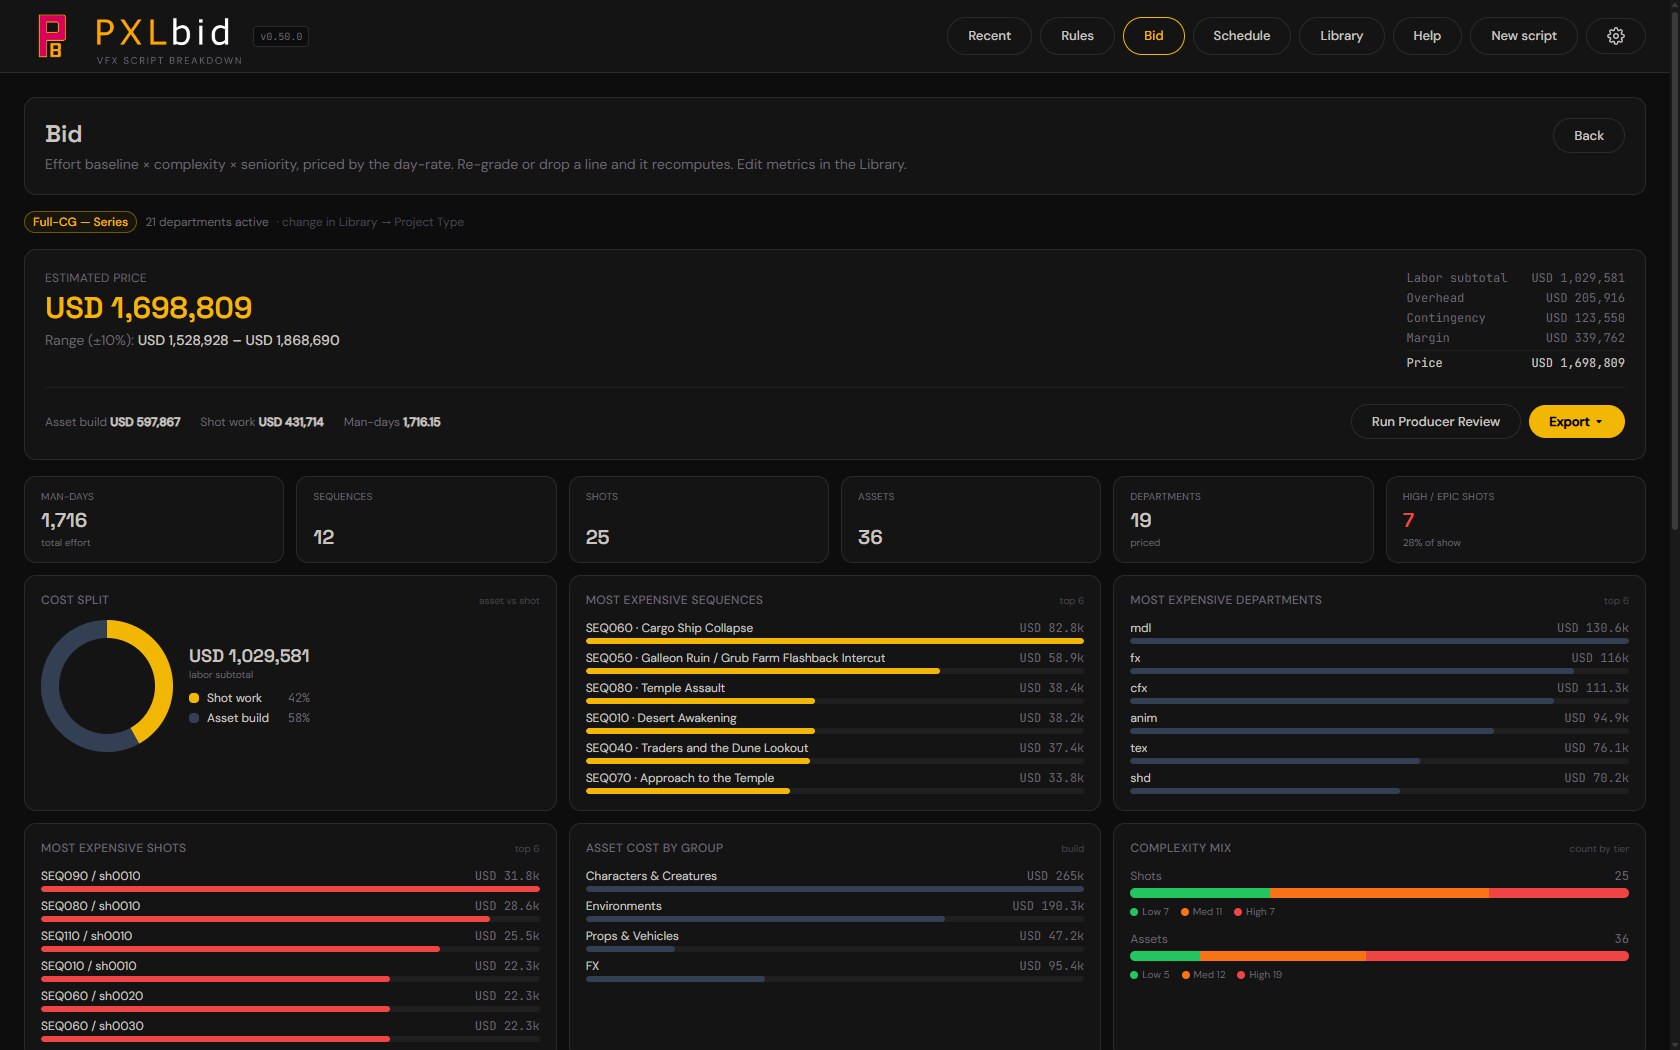Click the mdl department cost bar
This screenshot has width=1680, height=1050.
tap(1379, 640)
